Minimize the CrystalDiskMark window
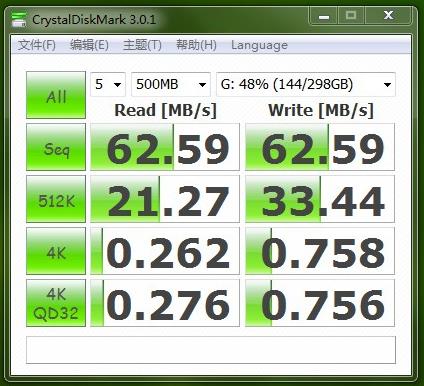The width and height of the screenshot is (424, 386). click(324, 16)
